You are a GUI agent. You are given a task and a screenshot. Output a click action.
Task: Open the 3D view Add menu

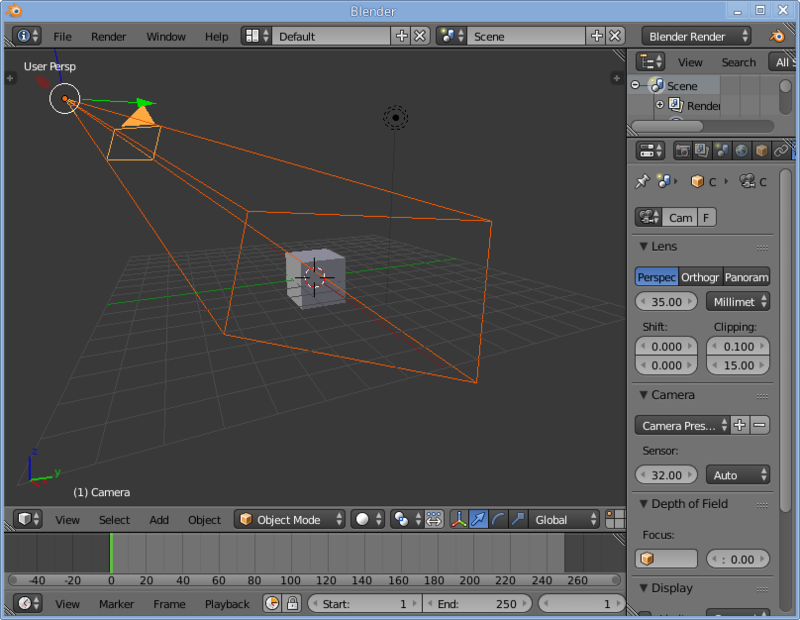pyautogui.click(x=159, y=520)
